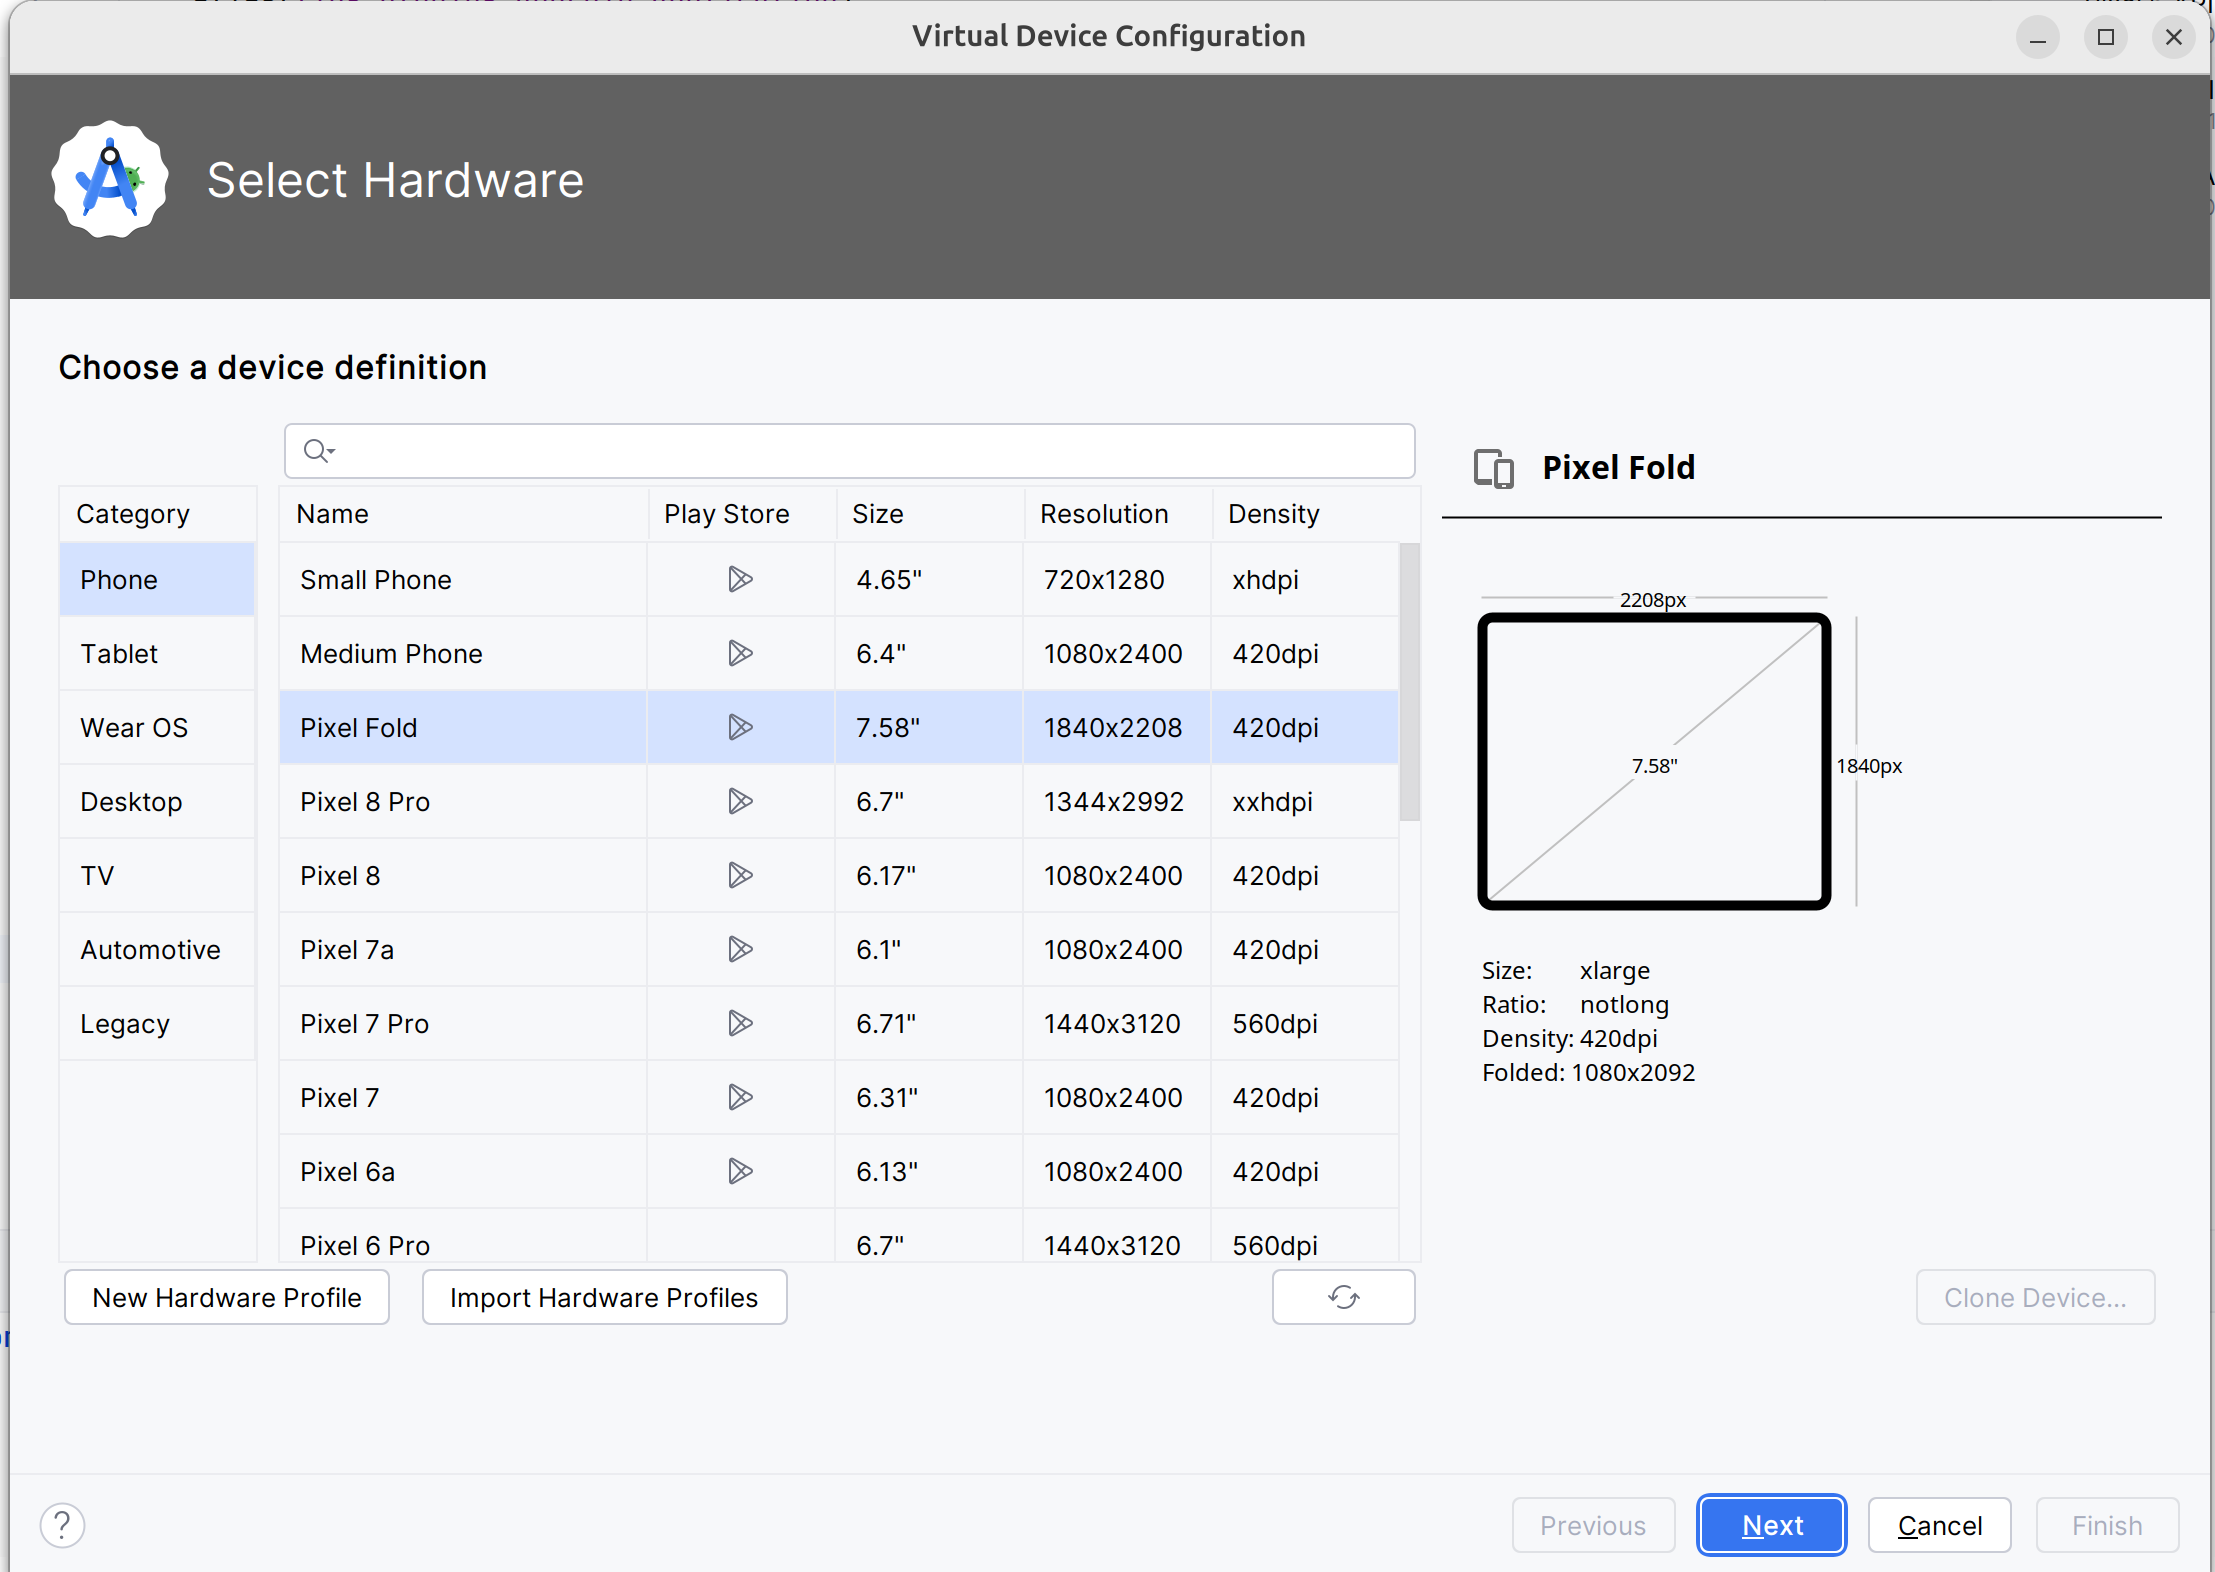Select the Automotive category in sidebar
Screen dimensions: 2215x1572
(150, 949)
